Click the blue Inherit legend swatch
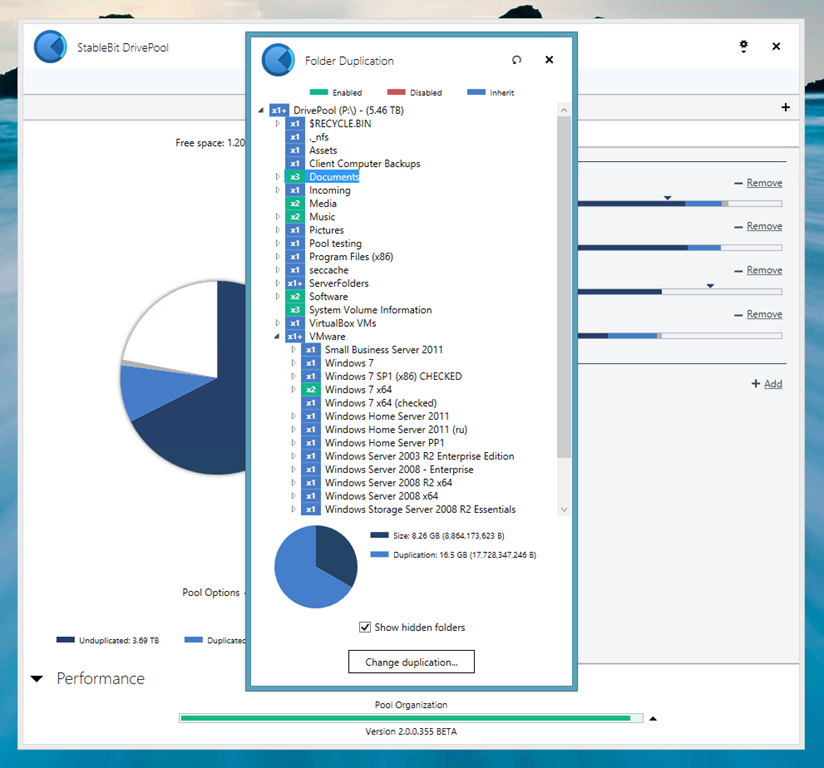824x768 pixels. tap(476, 92)
